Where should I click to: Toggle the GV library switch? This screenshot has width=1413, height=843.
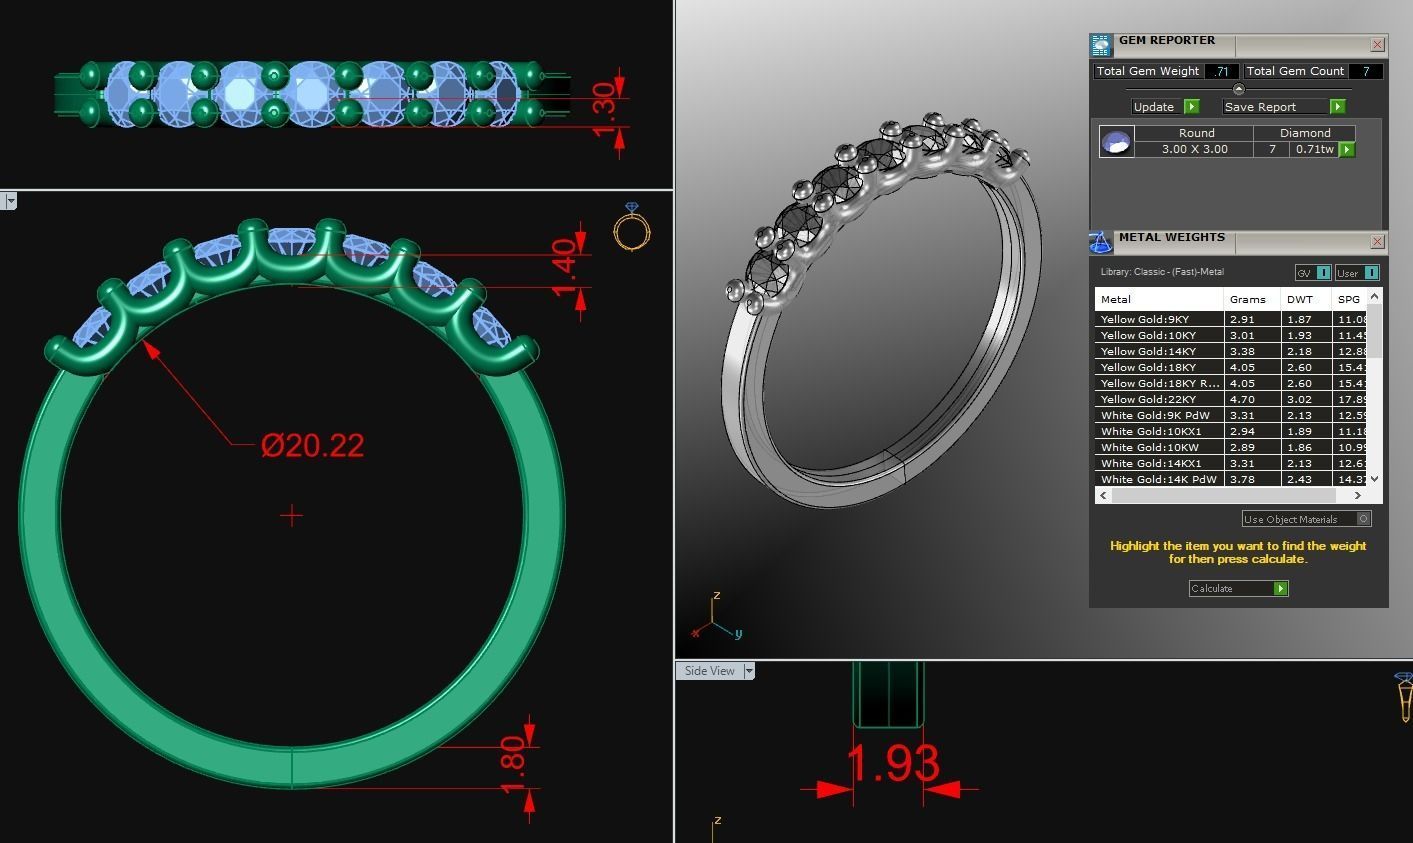(1313, 273)
